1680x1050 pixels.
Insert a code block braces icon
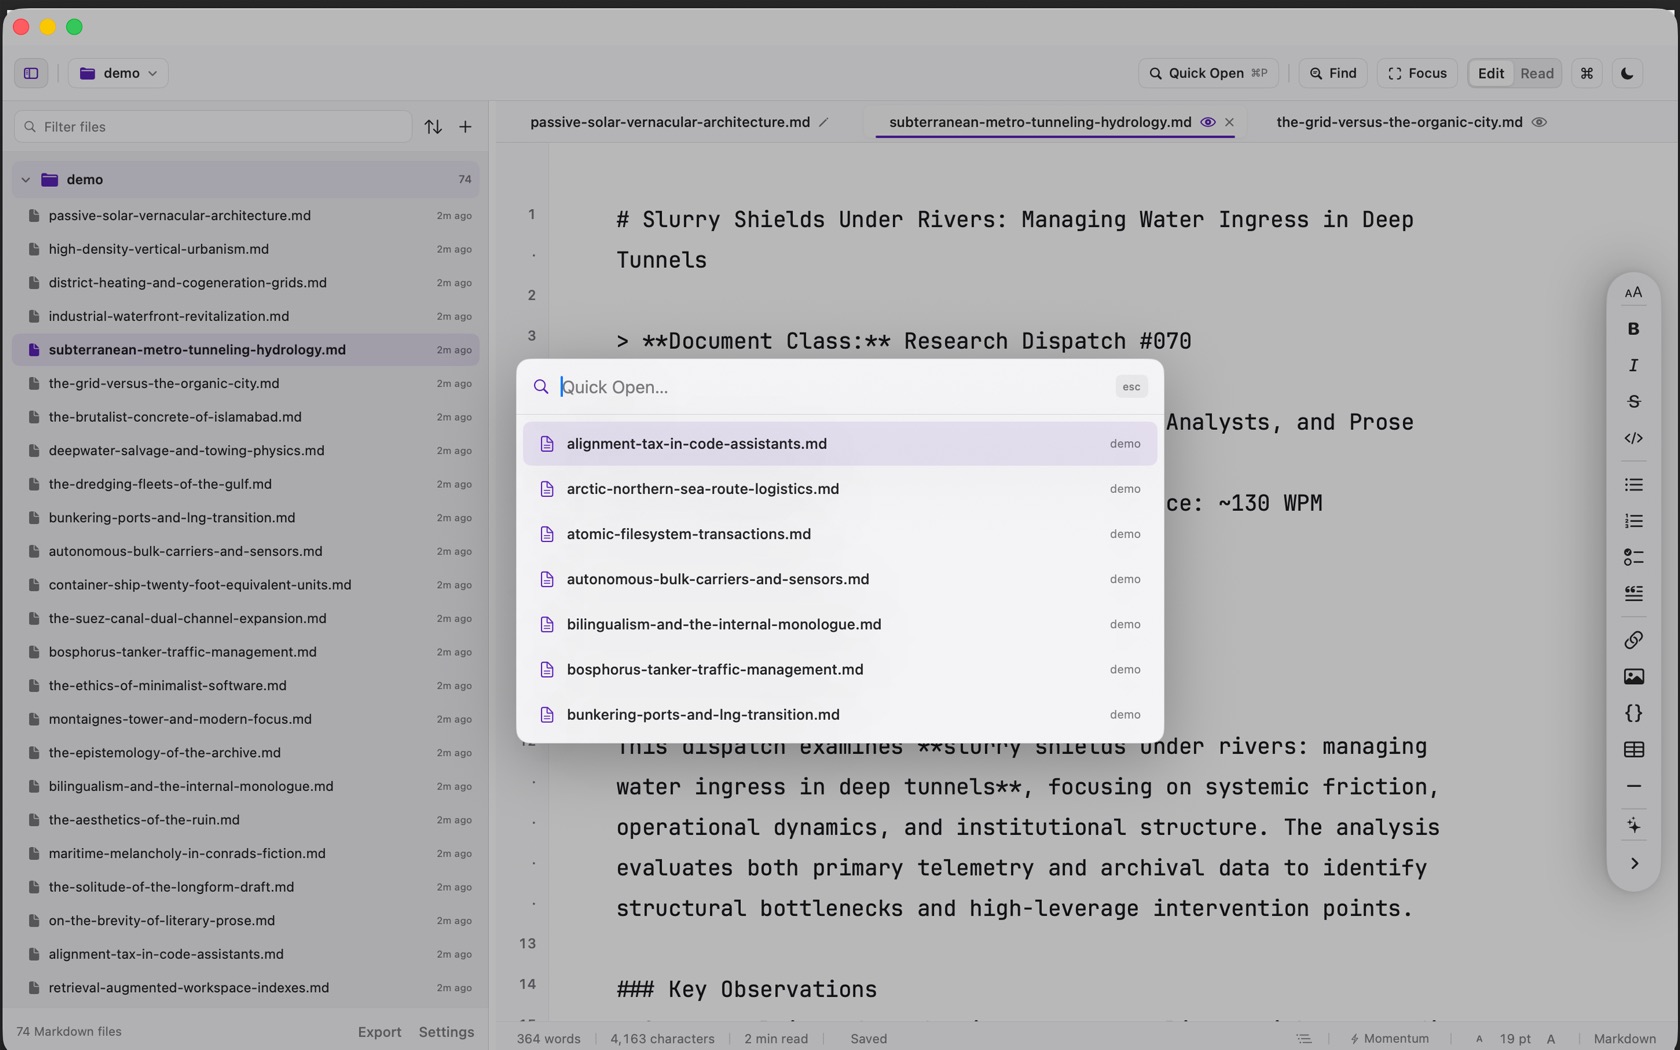click(1633, 713)
